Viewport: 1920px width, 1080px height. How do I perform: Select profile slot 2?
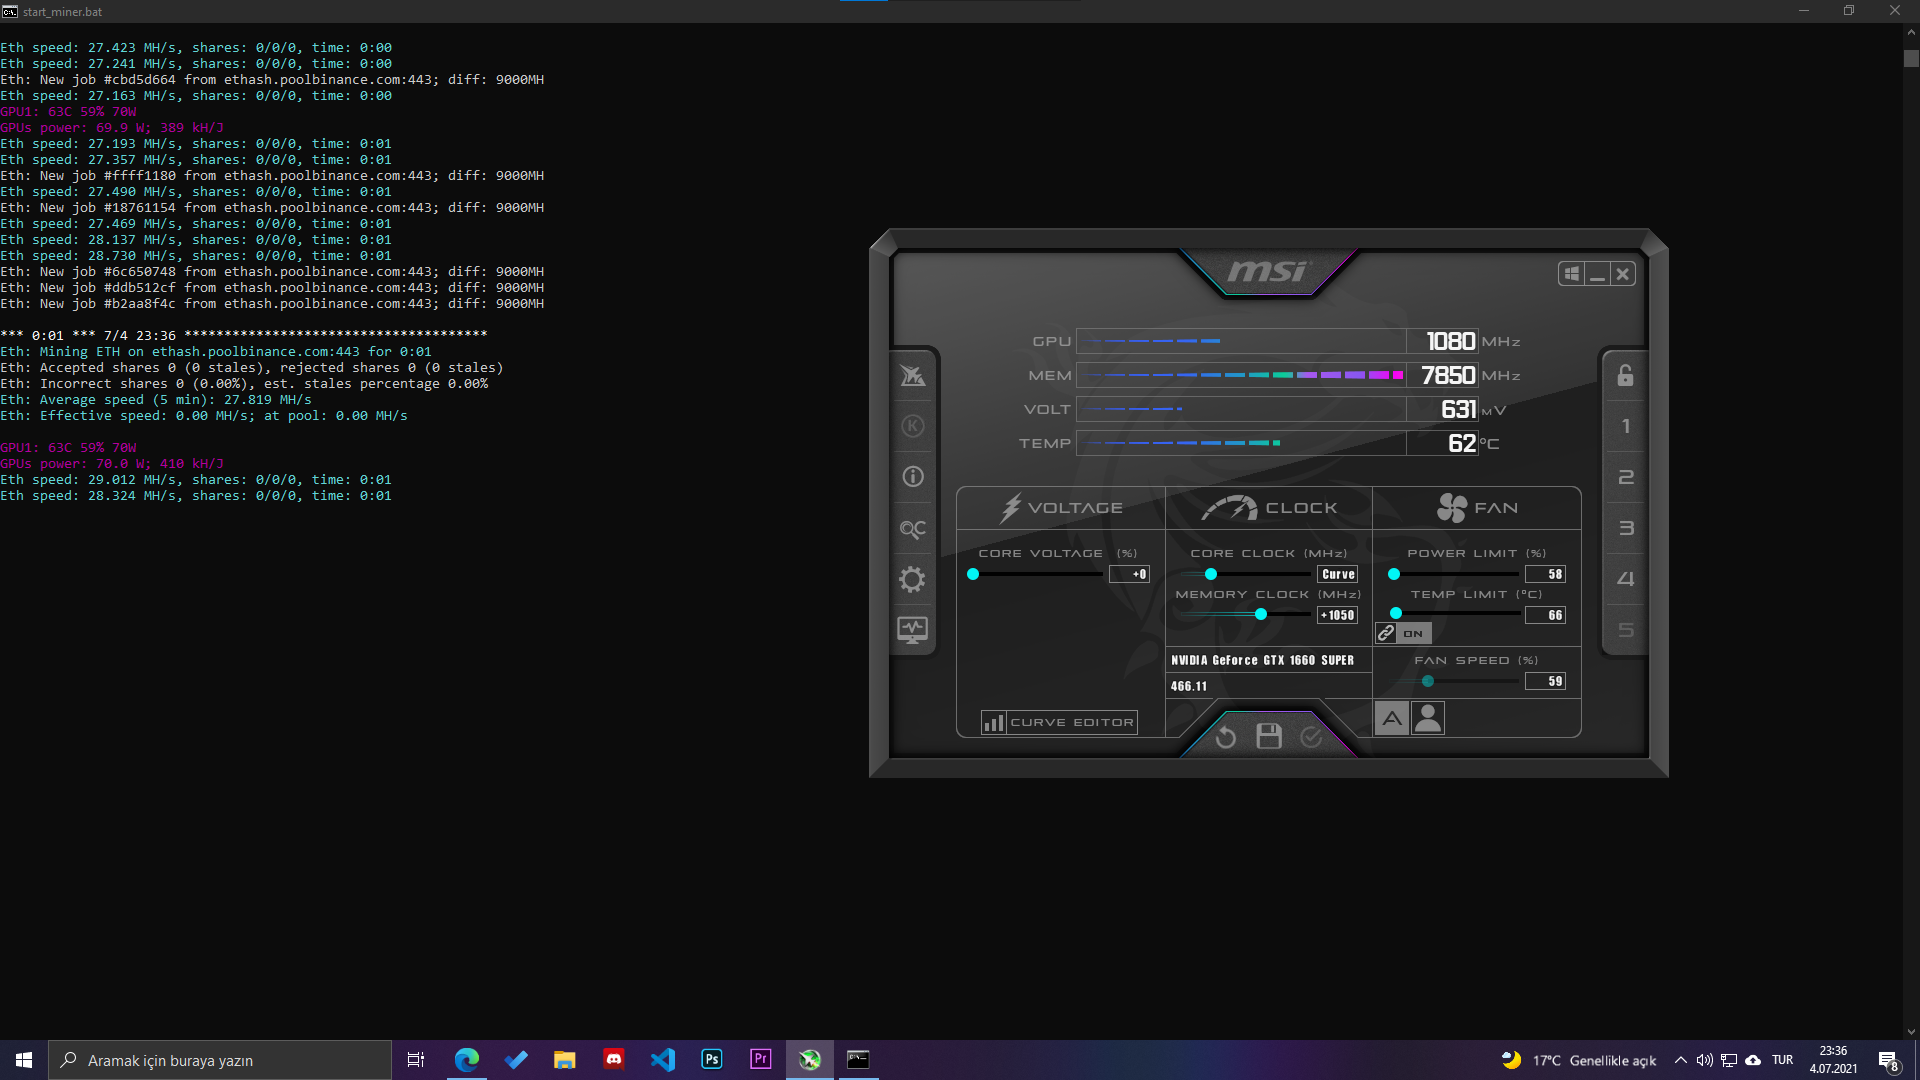click(x=1625, y=477)
